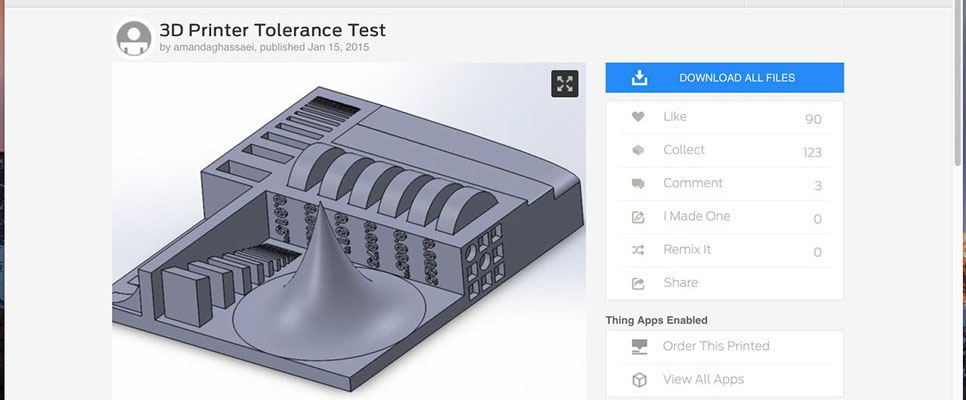Click the heart Like icon
The image size is (966, 400).
point(638,117)
